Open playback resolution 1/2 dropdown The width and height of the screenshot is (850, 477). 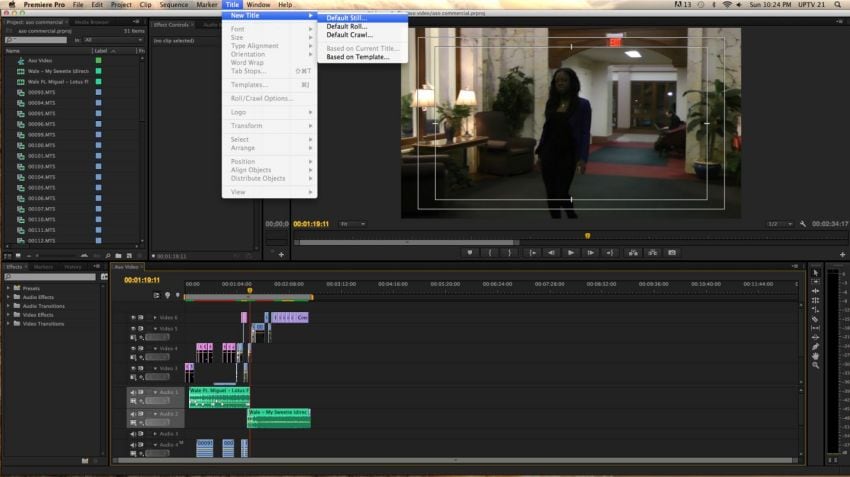pyautogui.click(x=780, y=224)
